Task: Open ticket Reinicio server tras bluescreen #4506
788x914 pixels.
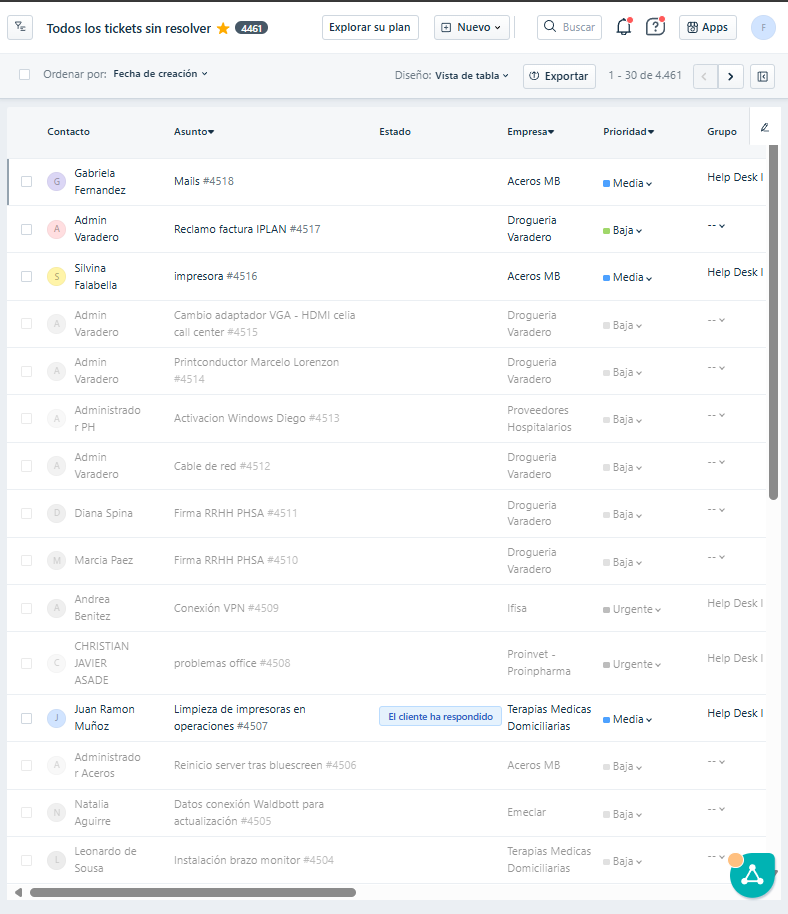Action: (x=265, y=765)
